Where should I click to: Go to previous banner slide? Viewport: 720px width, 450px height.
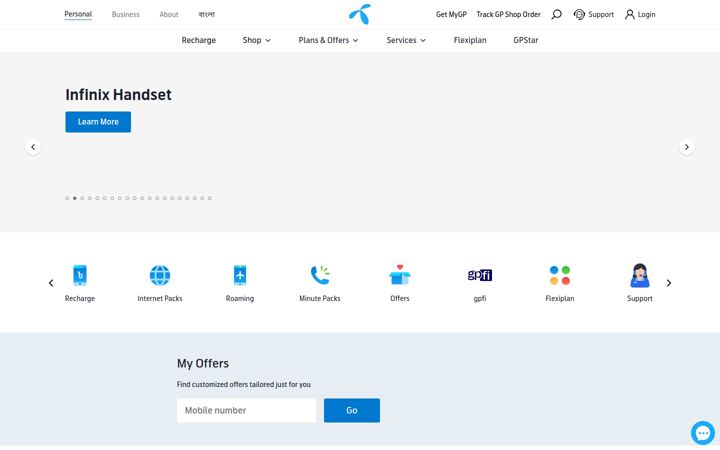(33, 147)
